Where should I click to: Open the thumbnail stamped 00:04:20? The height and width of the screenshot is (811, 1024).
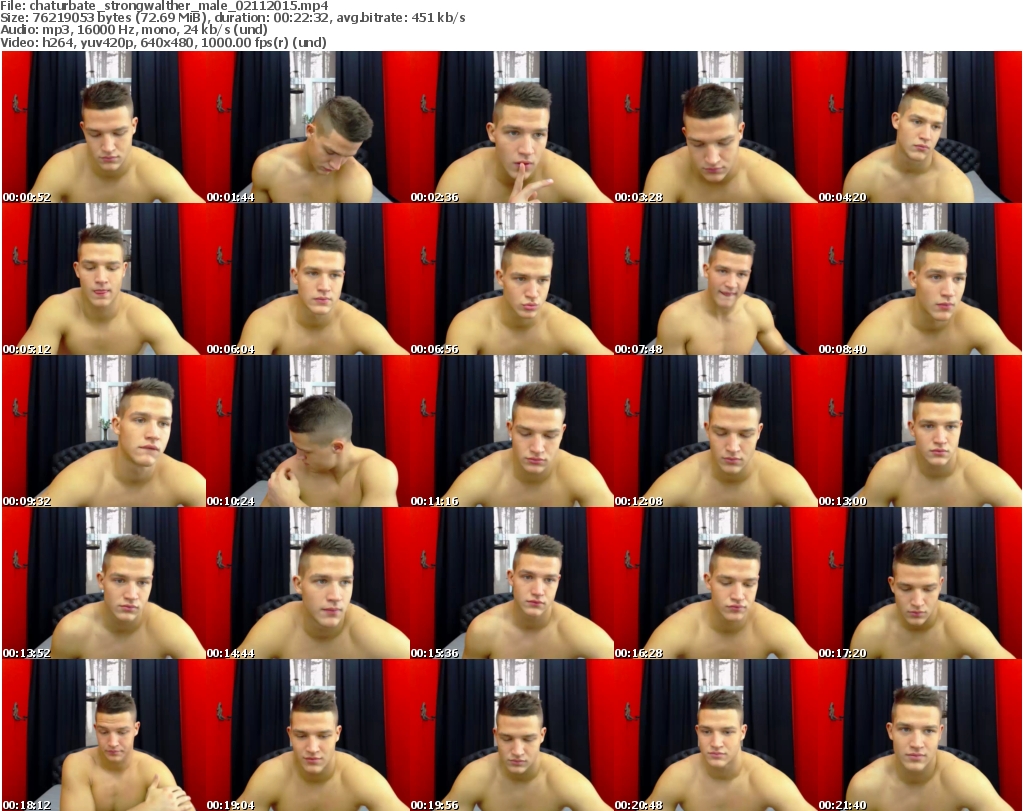(x=920, y=127)
